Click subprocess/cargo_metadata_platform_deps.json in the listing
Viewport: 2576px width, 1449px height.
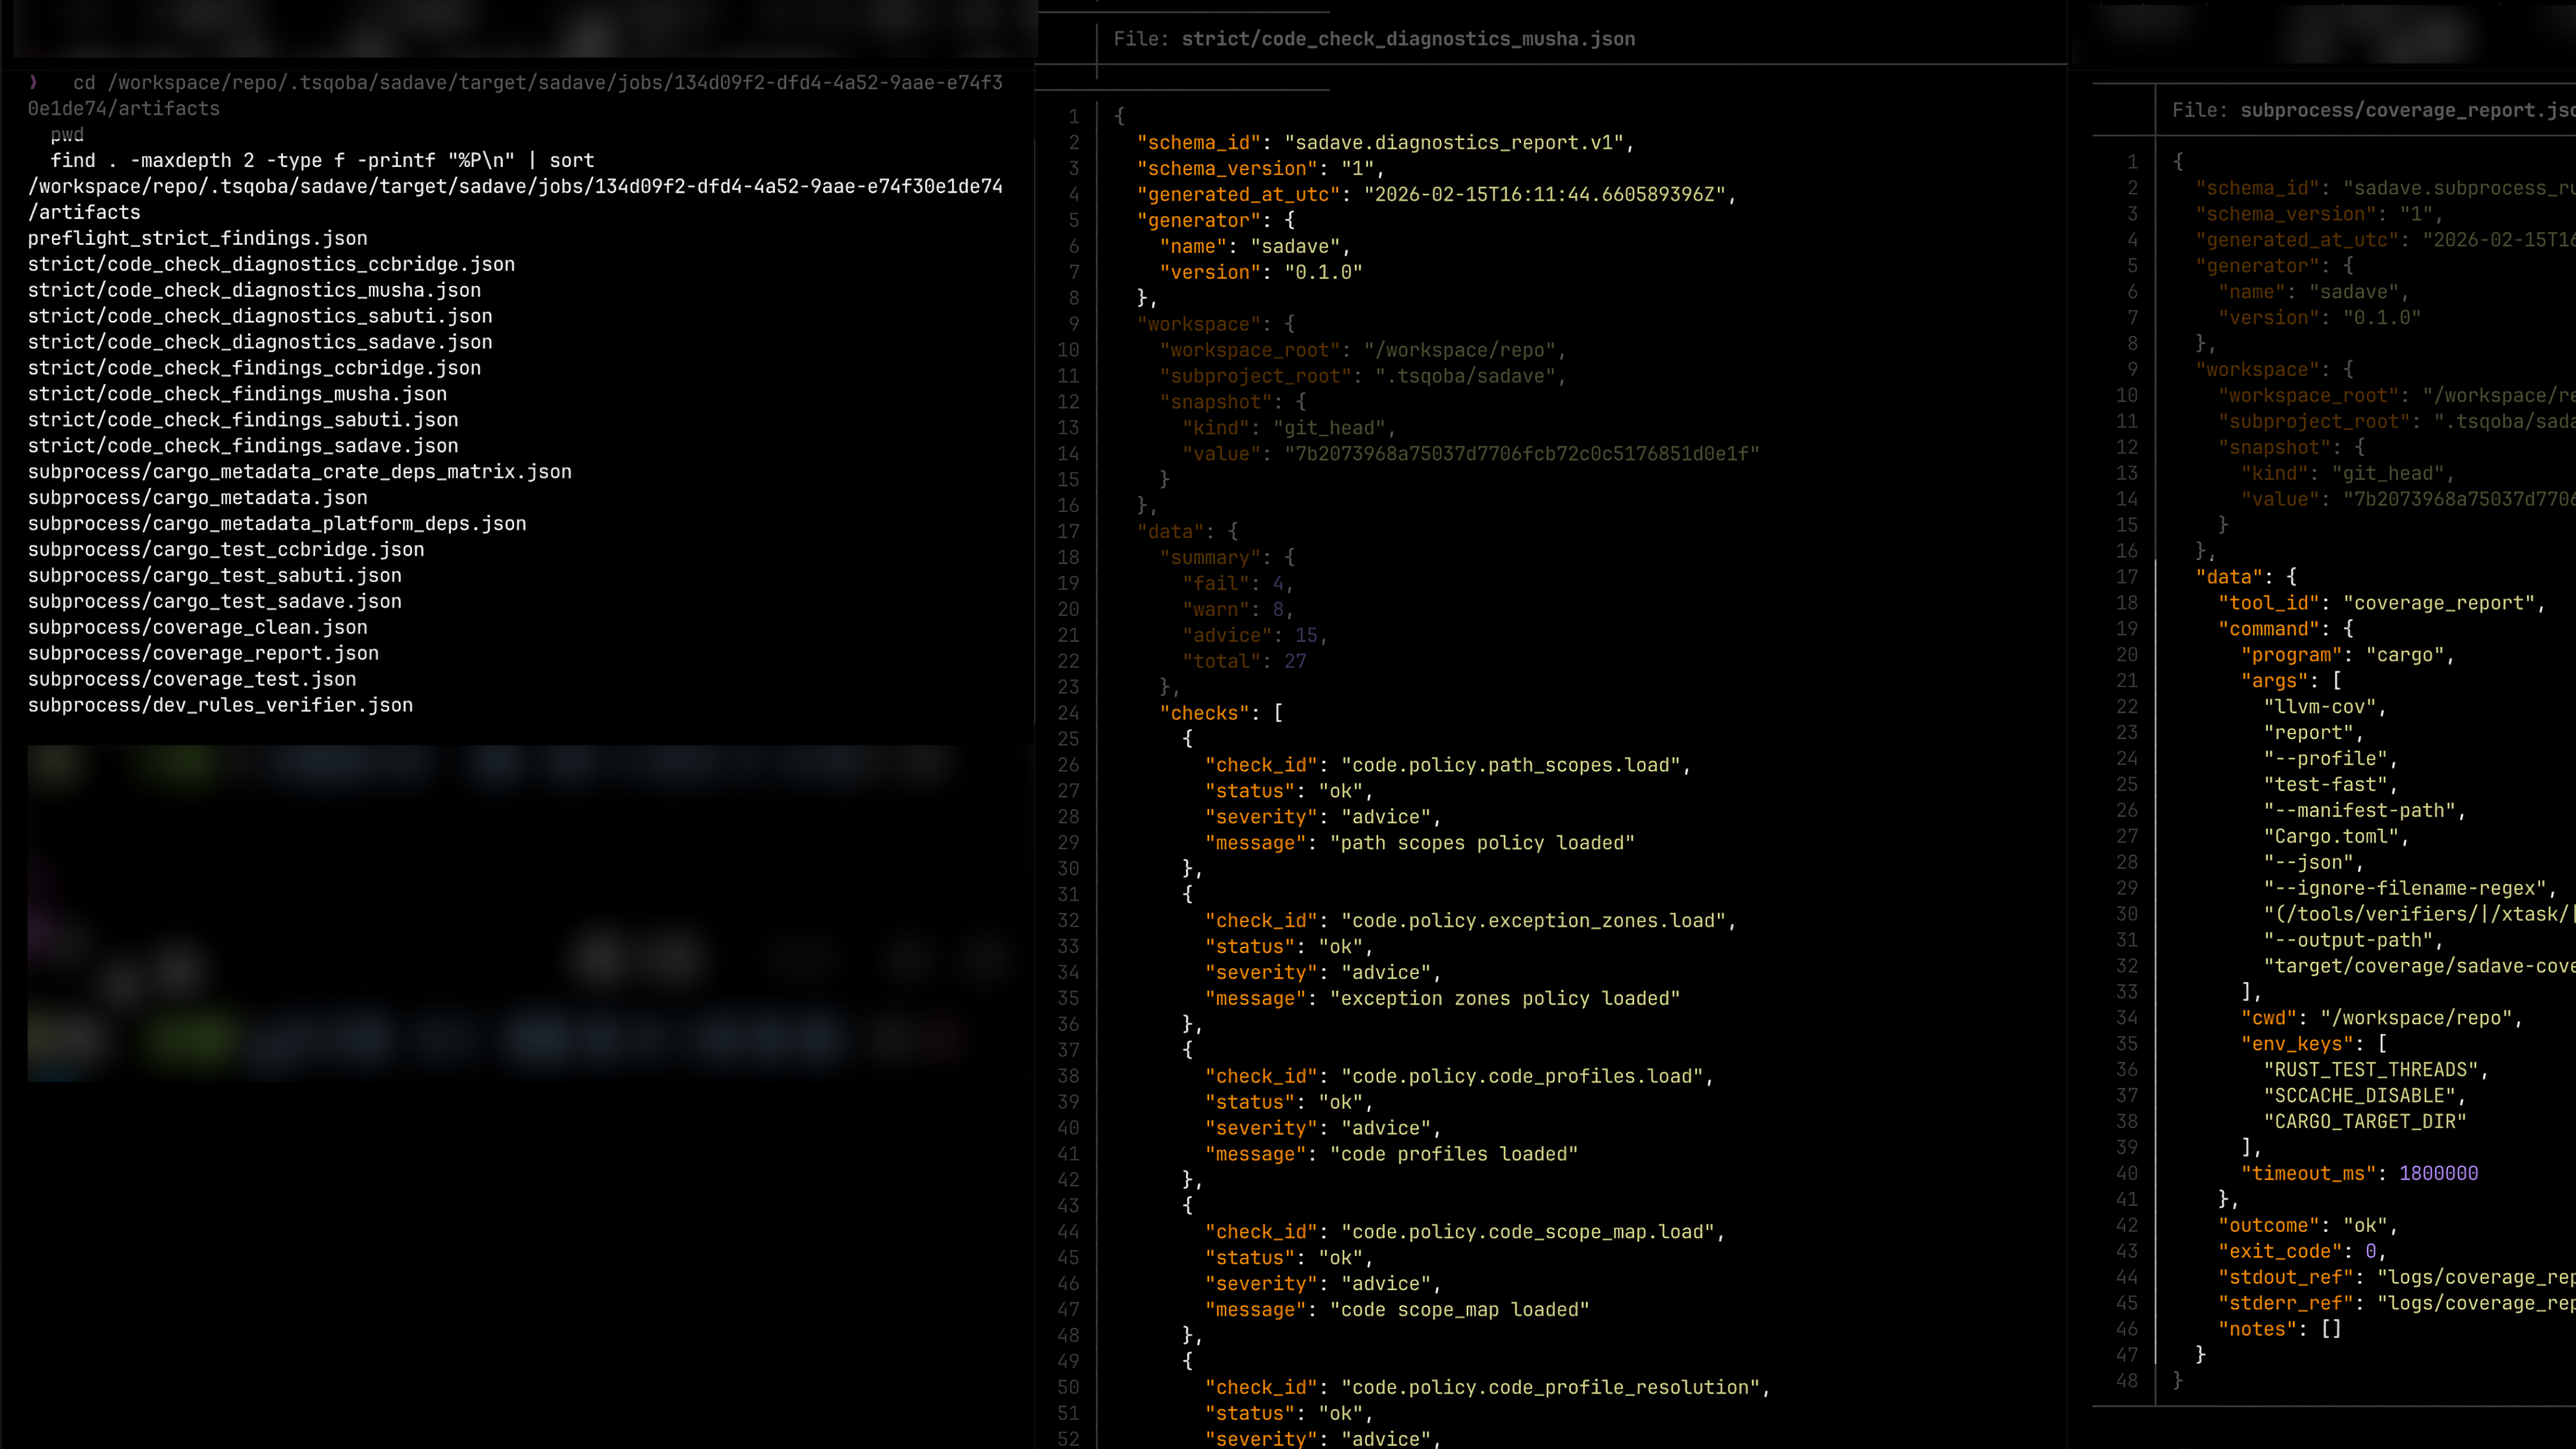(x=277, y=523)
